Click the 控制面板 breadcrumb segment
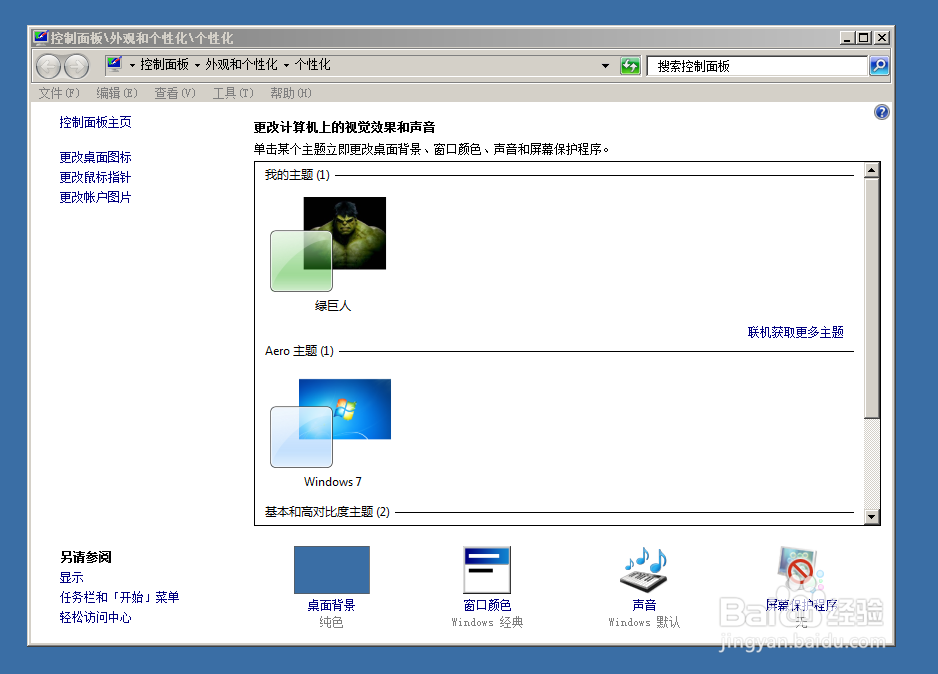Viewport: 938px width, 674px height. pos(165,65)
